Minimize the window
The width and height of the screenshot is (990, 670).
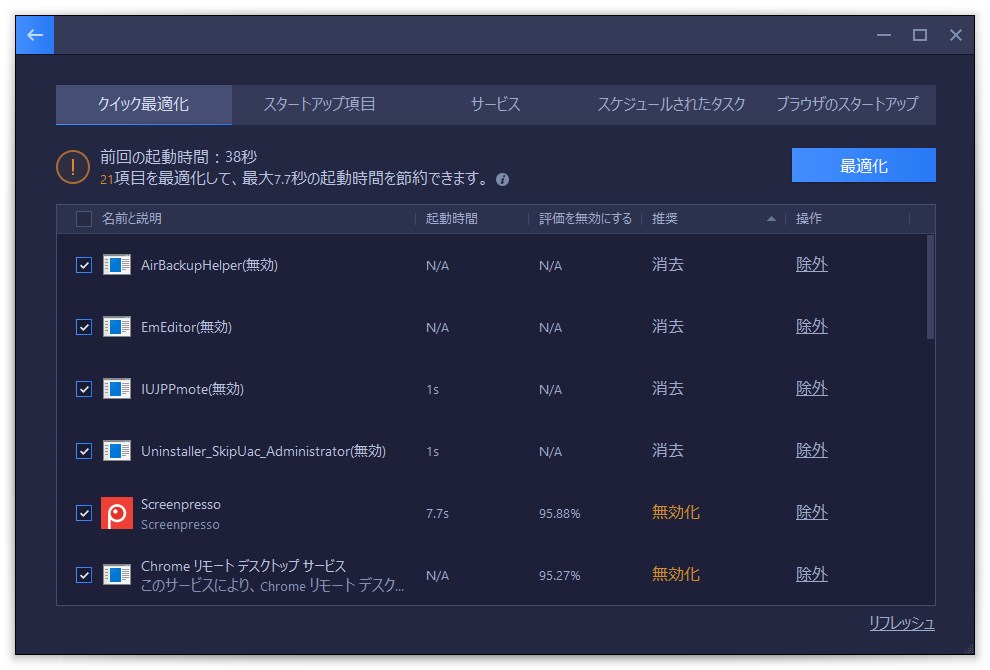click(884, 35)
